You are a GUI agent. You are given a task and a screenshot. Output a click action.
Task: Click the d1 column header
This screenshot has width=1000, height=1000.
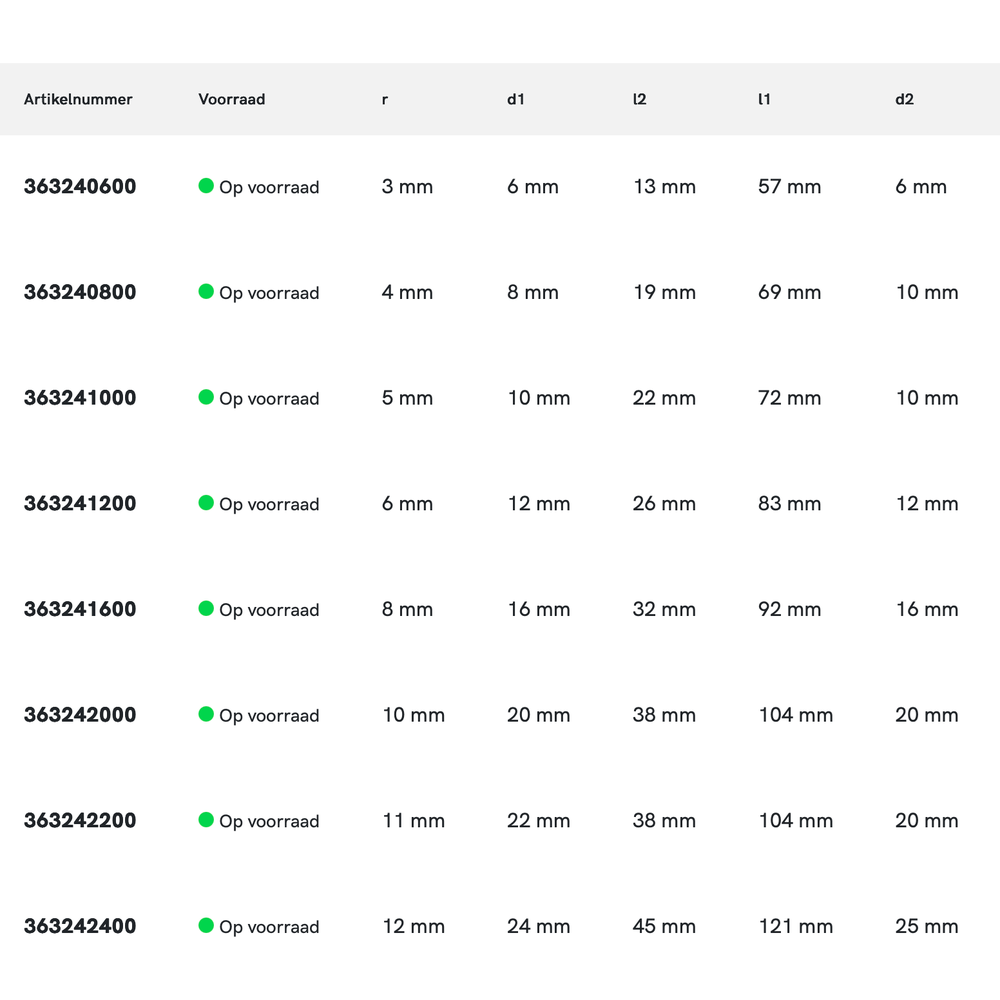point(516,100)
